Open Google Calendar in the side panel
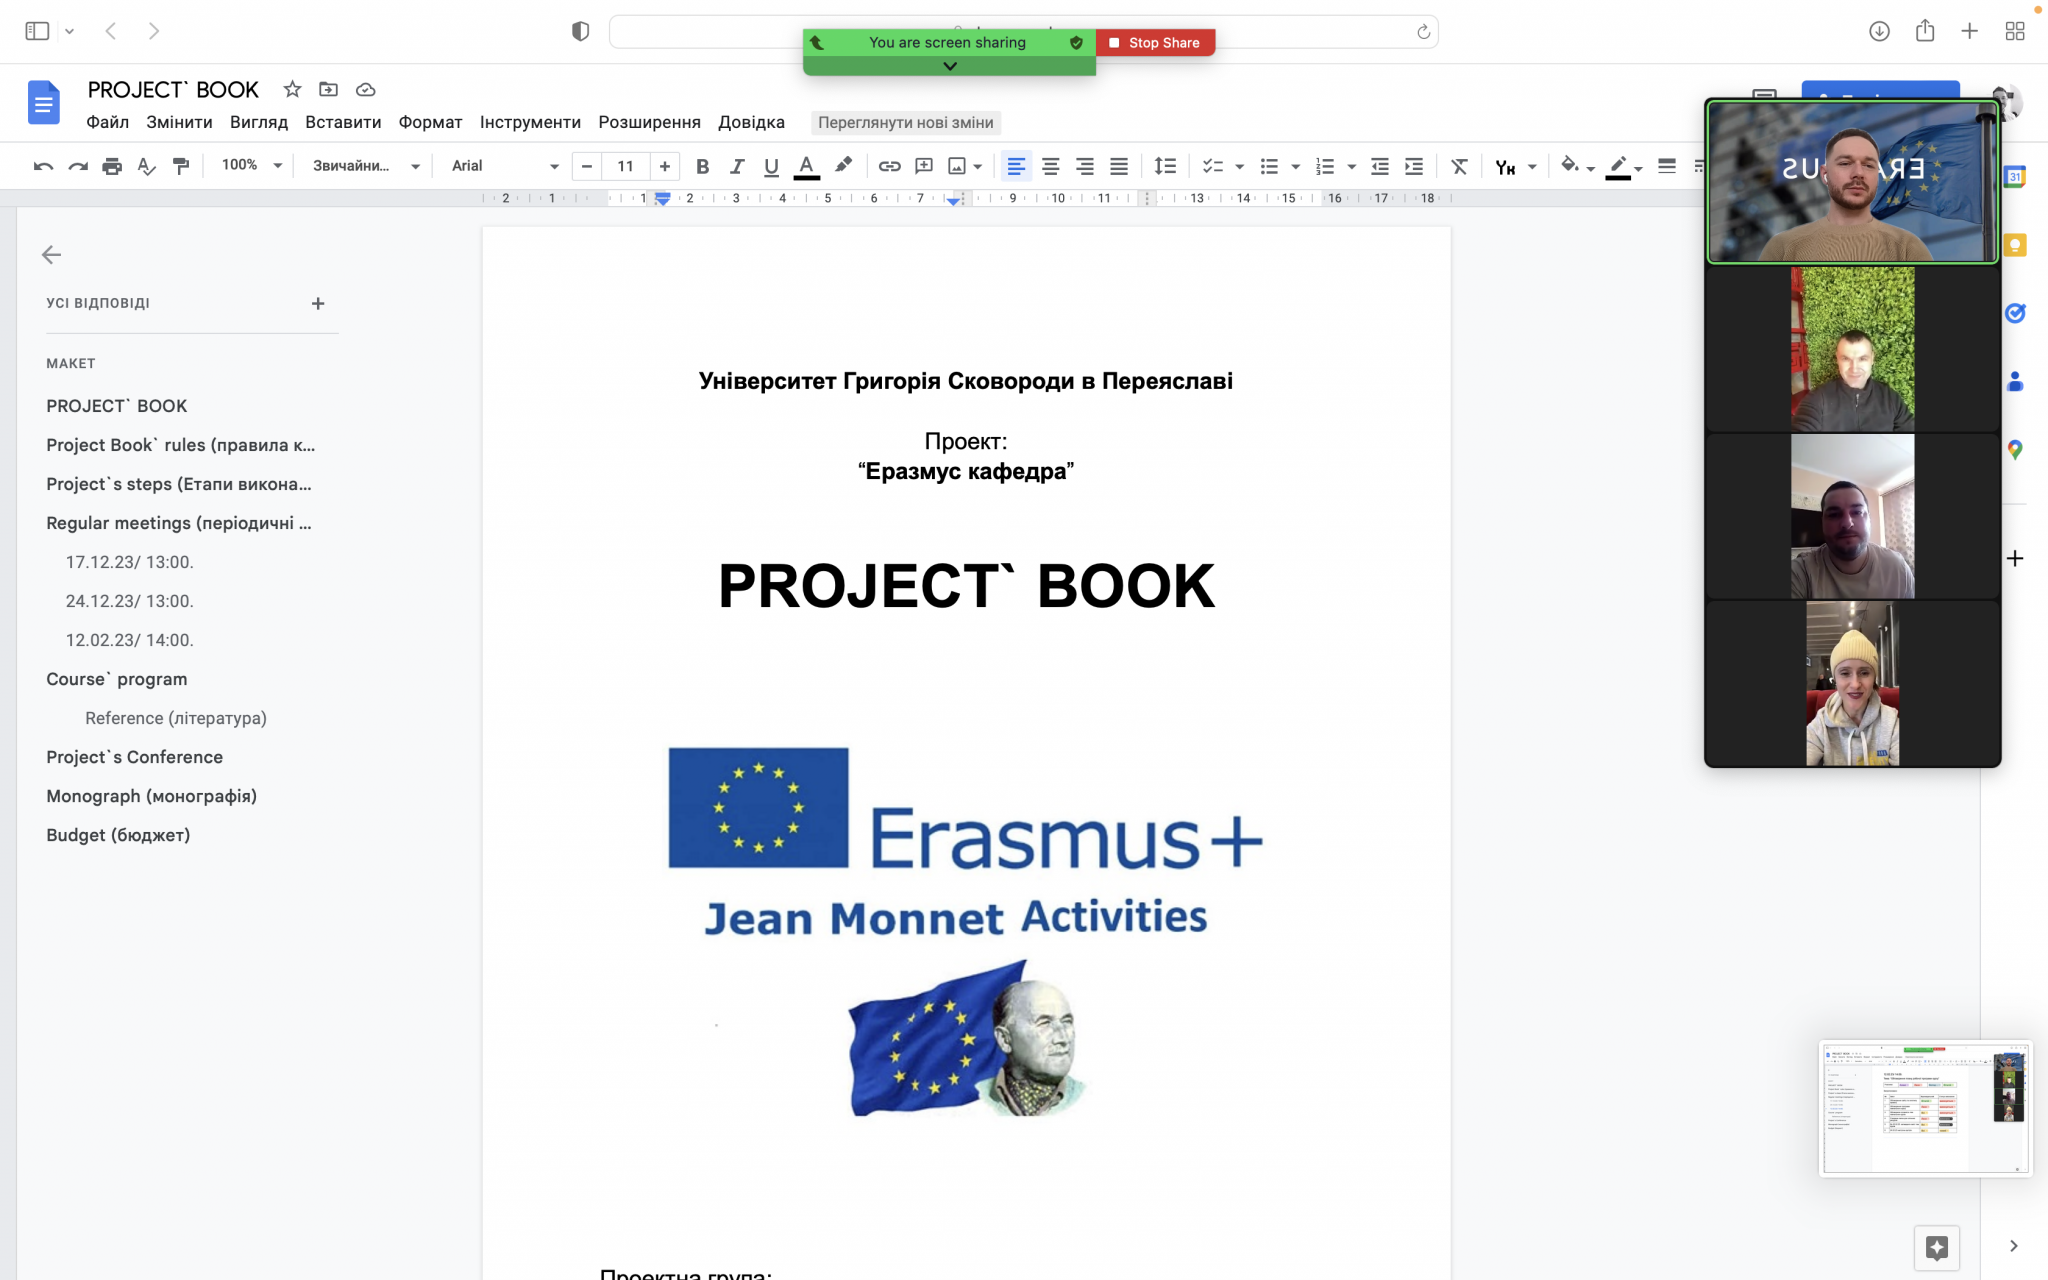The height and width of the screenshot is (1280, 2048). [x=2015, y=177]
